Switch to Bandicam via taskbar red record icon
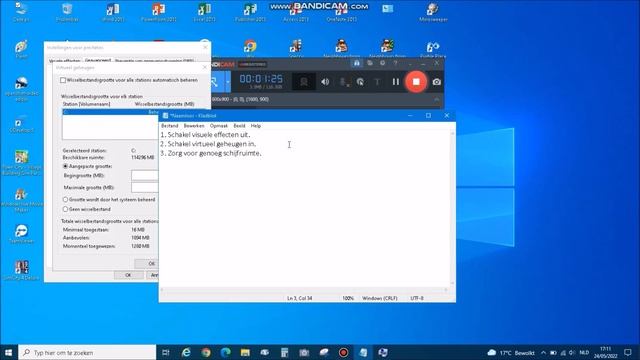The image size is (640, 360). coord(343,352)
